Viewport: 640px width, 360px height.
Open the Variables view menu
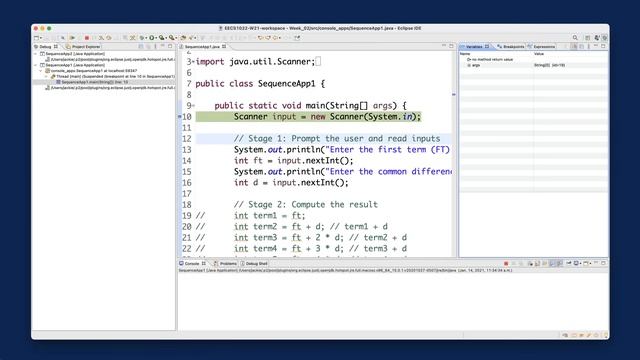coord(588,46)
